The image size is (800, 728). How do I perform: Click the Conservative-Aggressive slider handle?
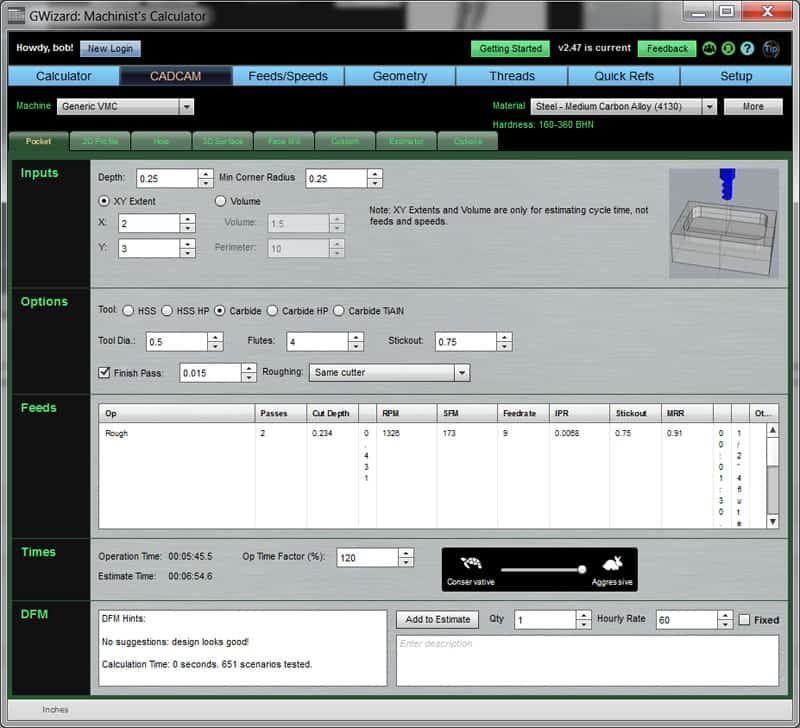pos(582,567)
